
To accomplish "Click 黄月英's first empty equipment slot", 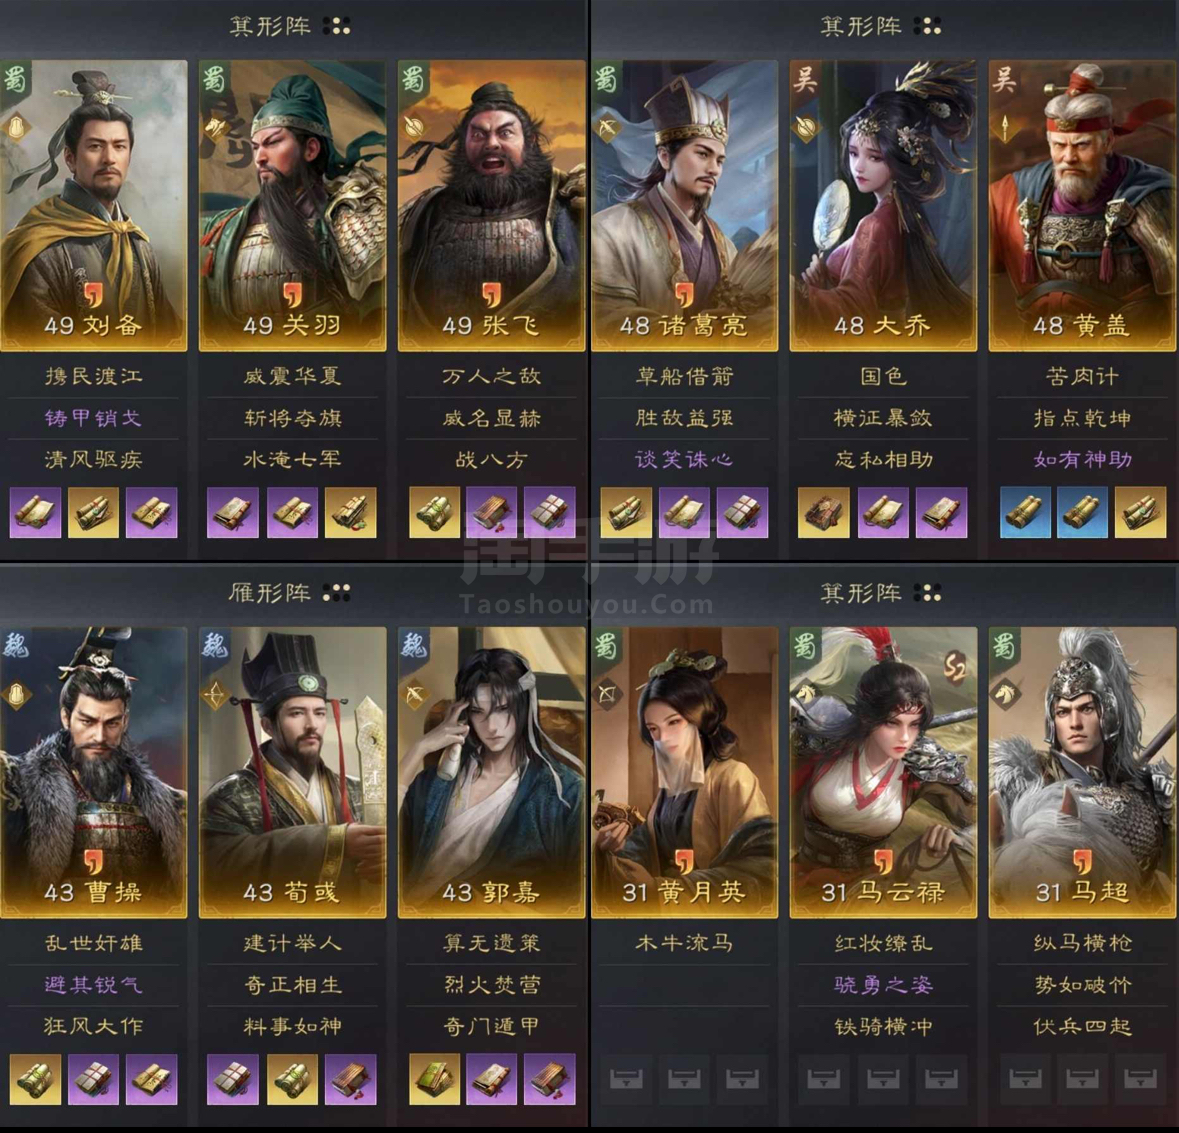I will [x=626, y=1079].
